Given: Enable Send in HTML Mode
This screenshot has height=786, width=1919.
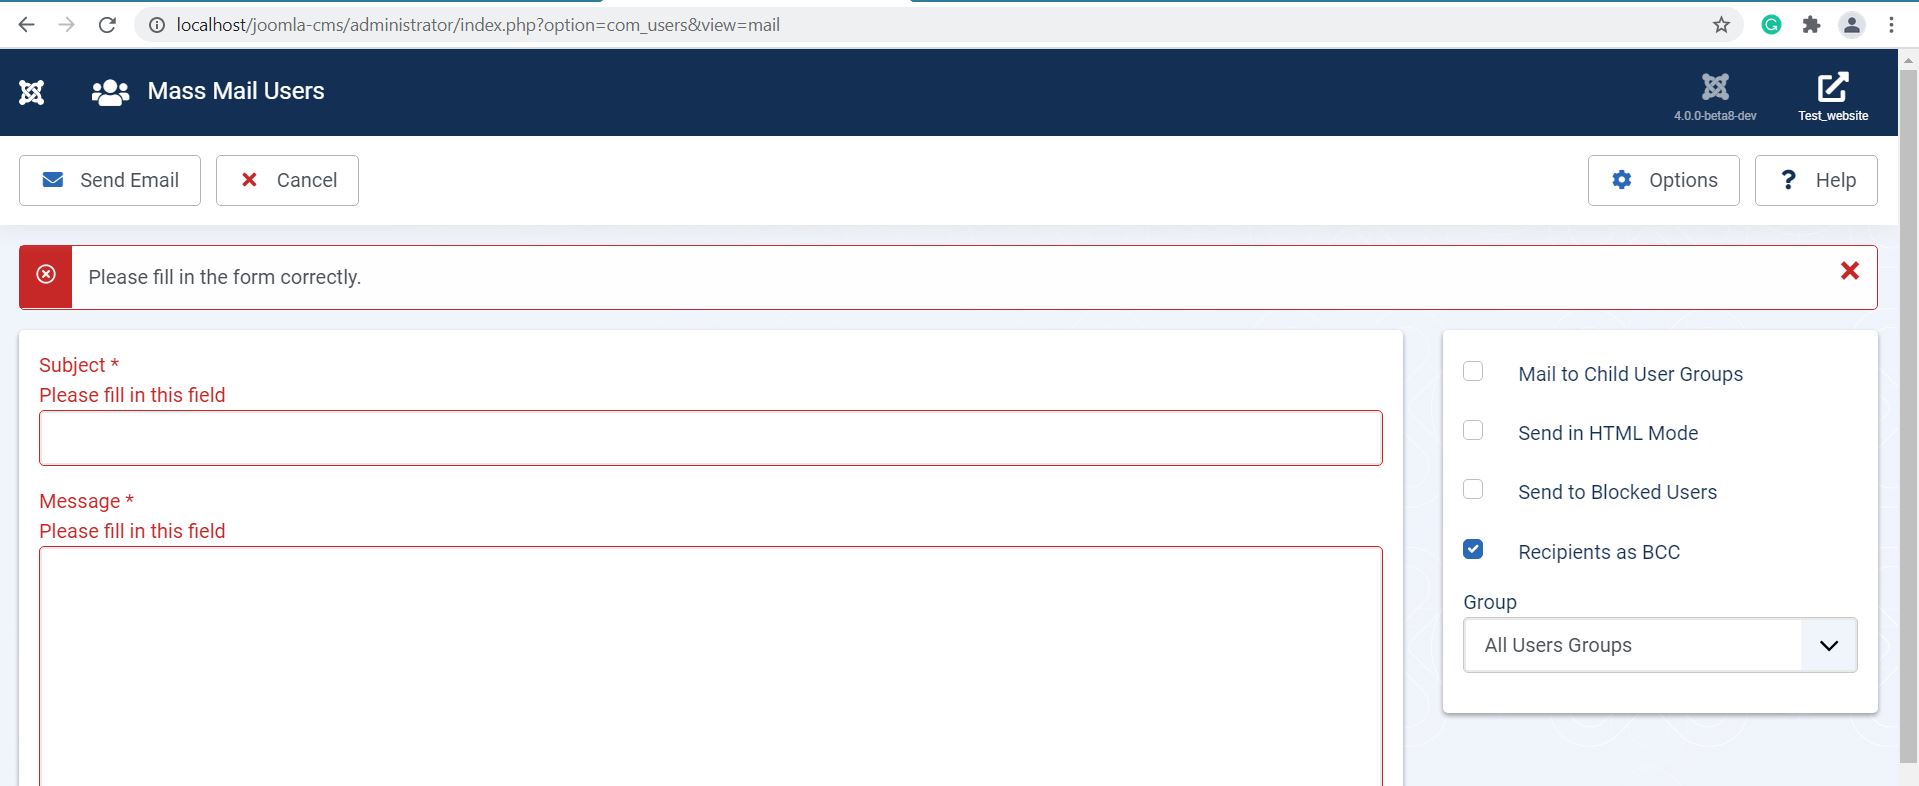Looking at the screenshot, I should pos(1473,431).
